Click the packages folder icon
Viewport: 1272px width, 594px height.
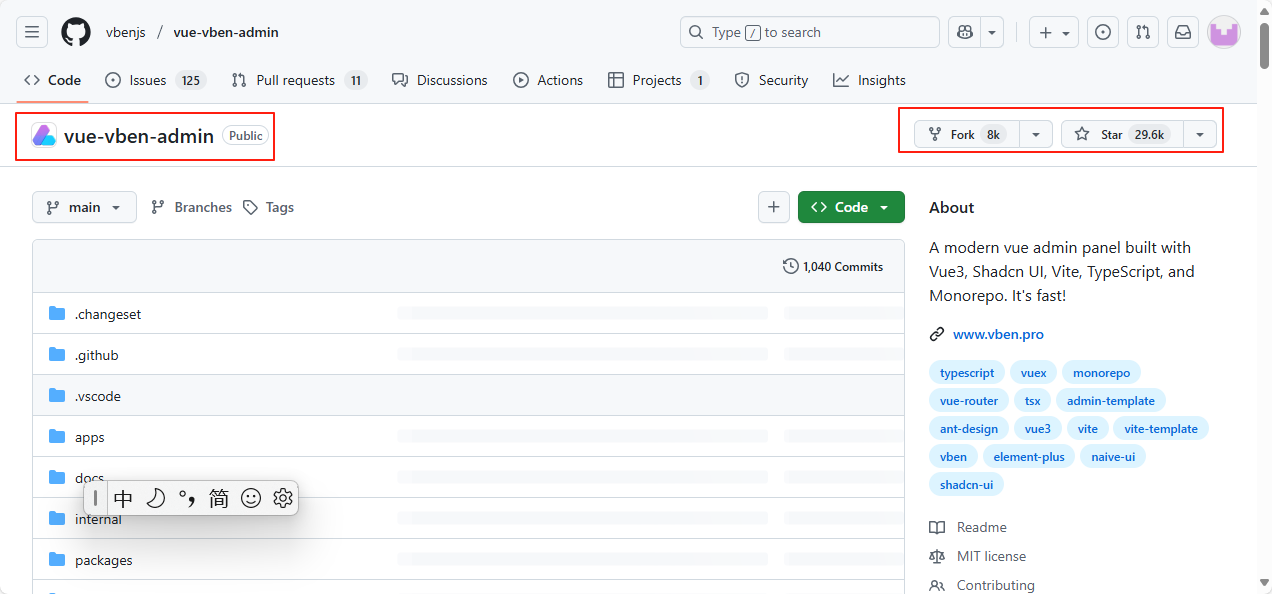[57, 560]
